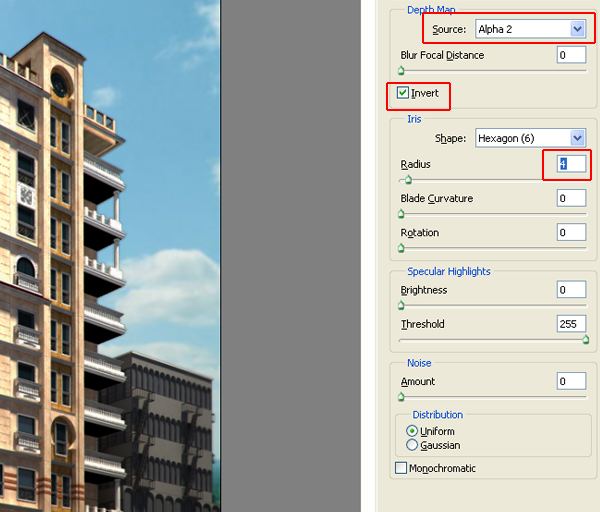
Task: Click the Blur Focal Distance slider handle
Action: point(401,71)
